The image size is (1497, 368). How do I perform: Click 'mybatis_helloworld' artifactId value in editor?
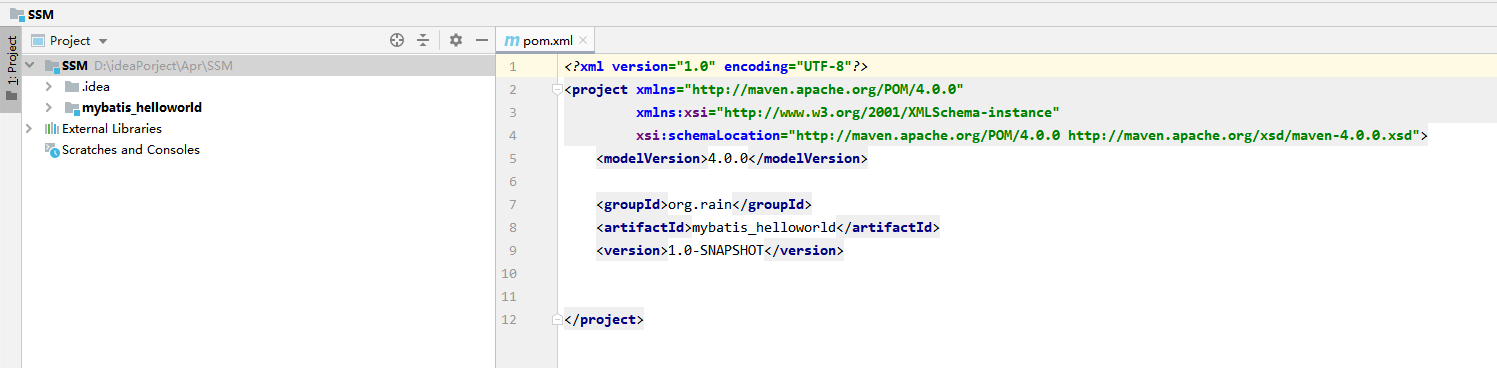763,227
